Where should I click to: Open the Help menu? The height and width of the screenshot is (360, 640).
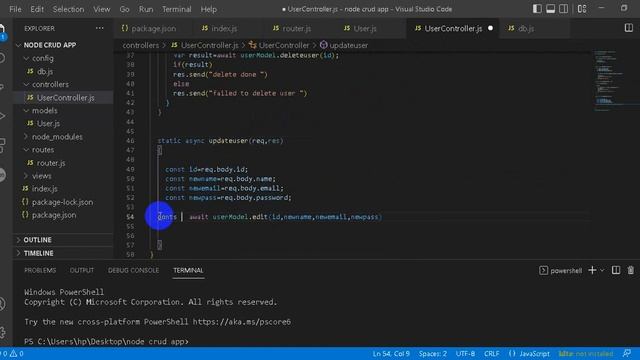click(x=209, y=9)
